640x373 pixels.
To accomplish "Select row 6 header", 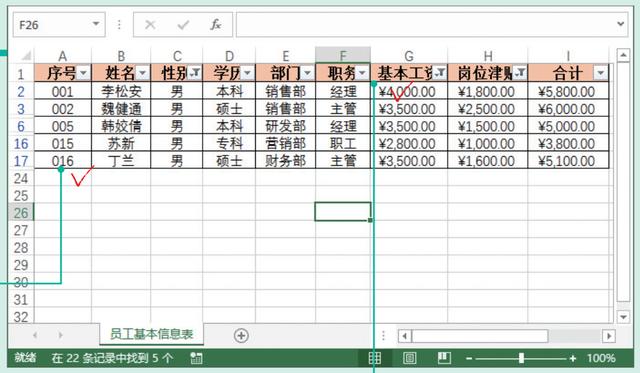I will 21,126.
